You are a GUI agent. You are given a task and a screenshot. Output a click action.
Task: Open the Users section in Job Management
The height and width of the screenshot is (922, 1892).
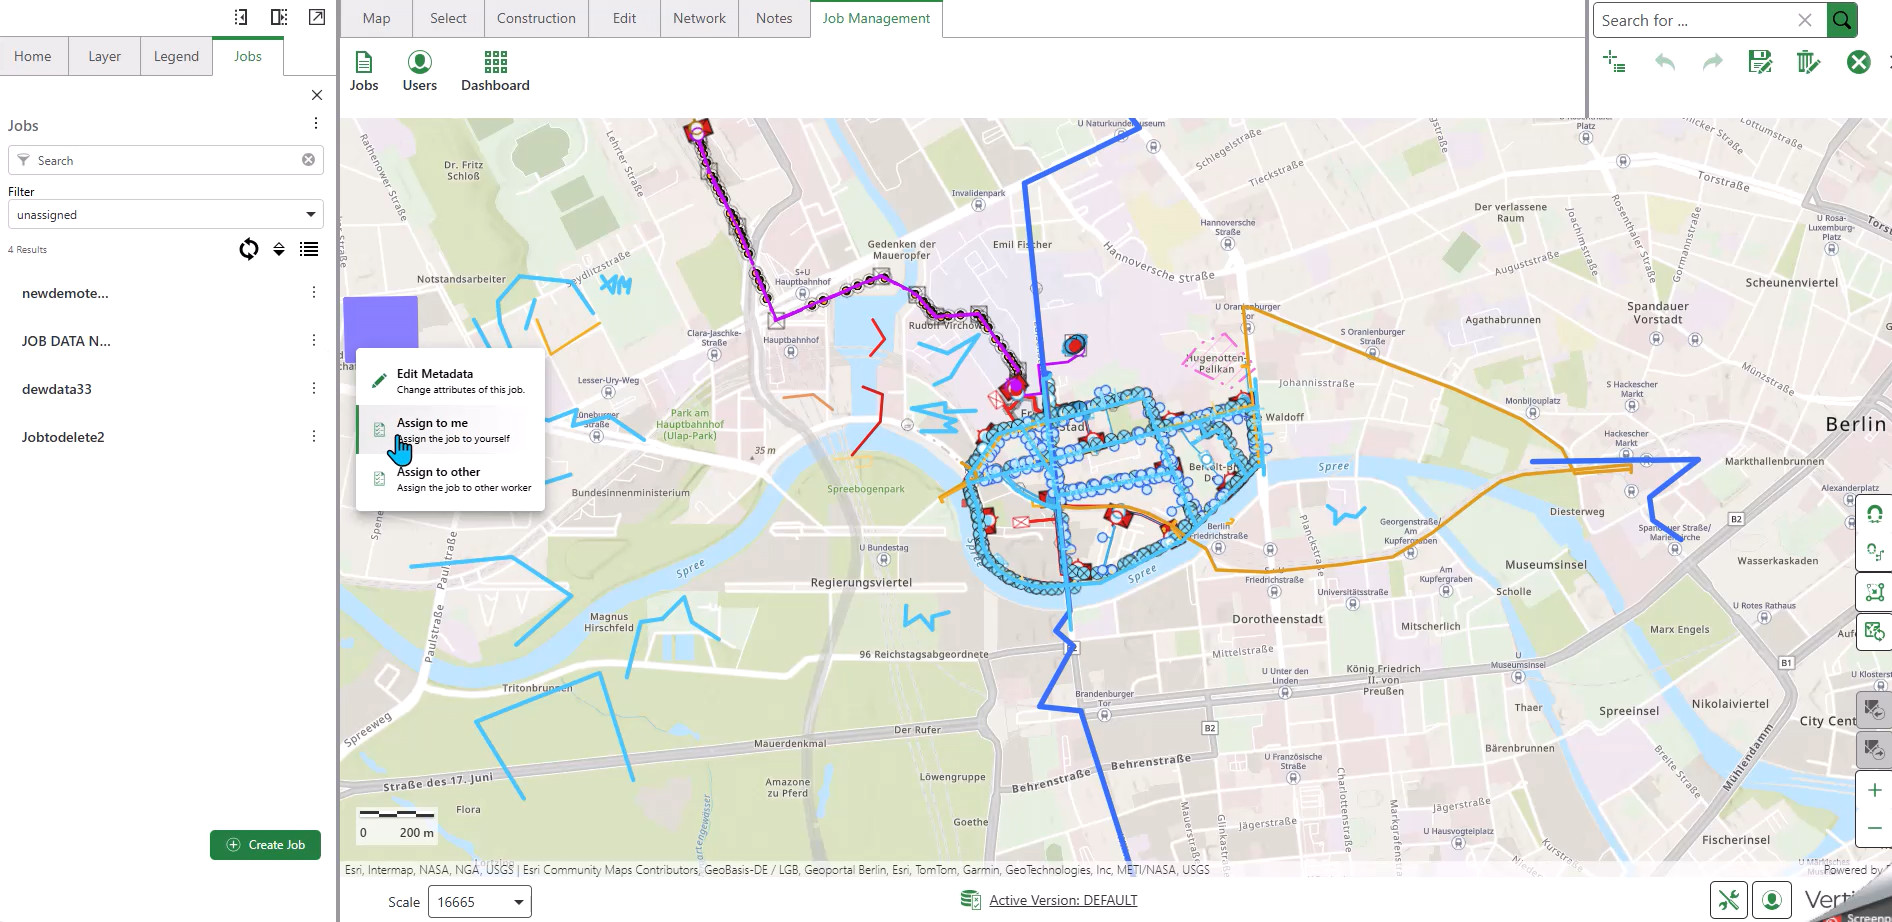(419, 71)
